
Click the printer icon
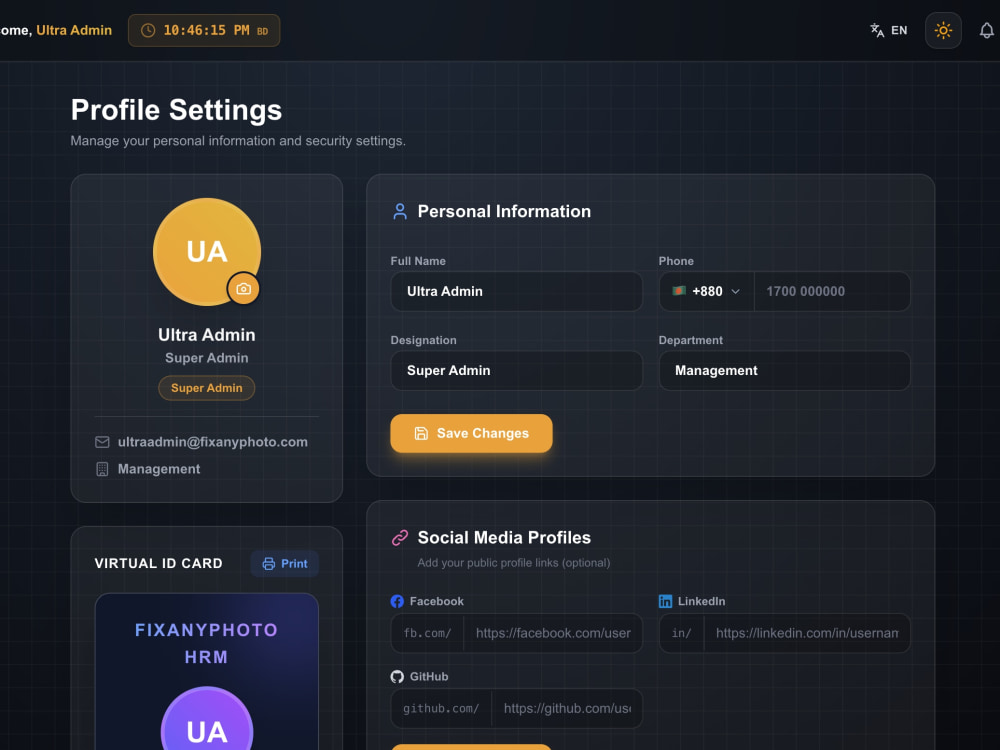269,564
